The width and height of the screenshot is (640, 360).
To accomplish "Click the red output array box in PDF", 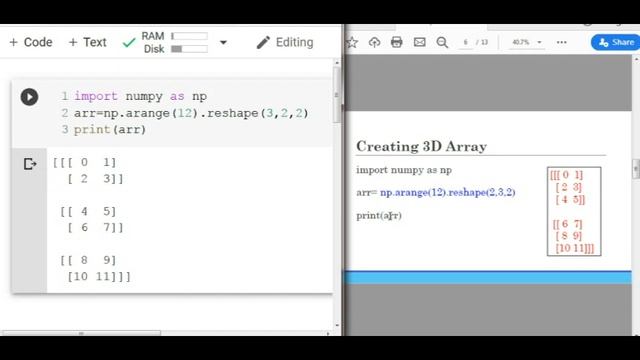I will [x=574, y=211].
